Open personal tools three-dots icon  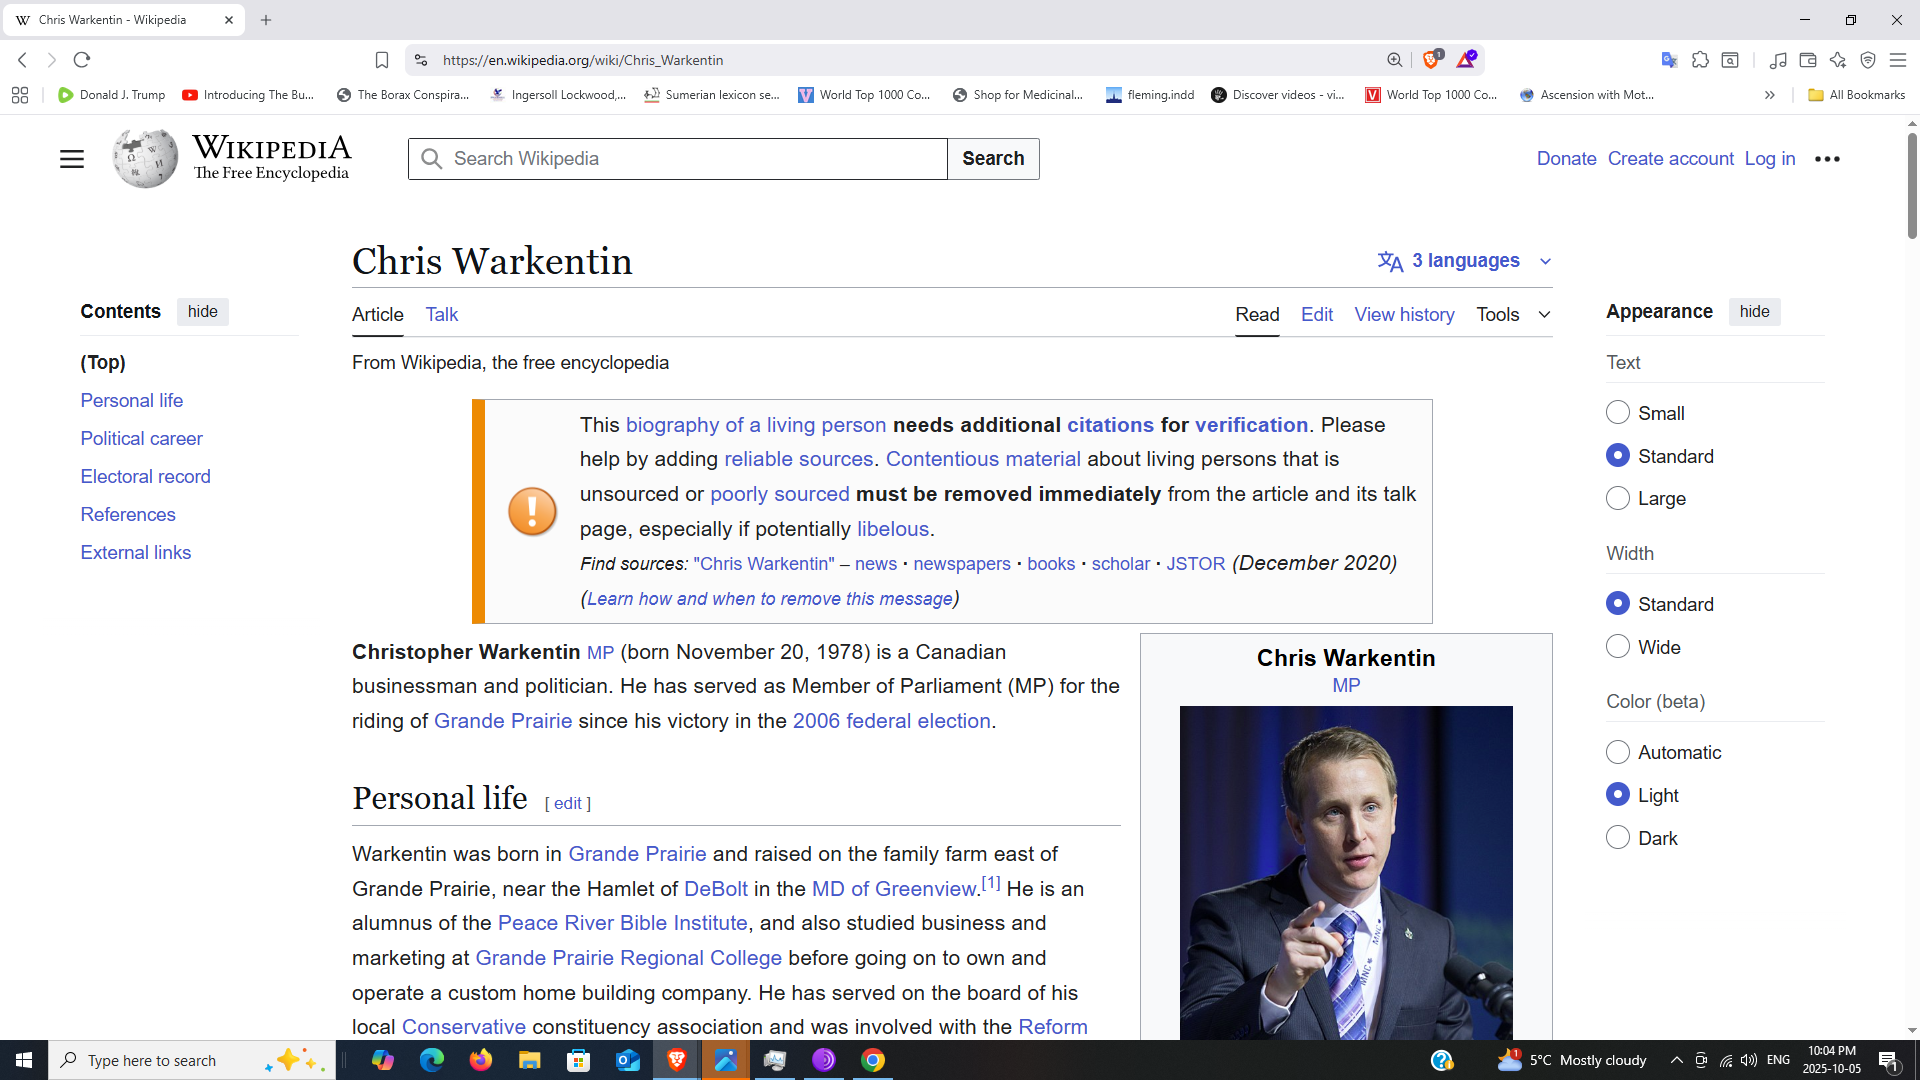coord(1827,159)
